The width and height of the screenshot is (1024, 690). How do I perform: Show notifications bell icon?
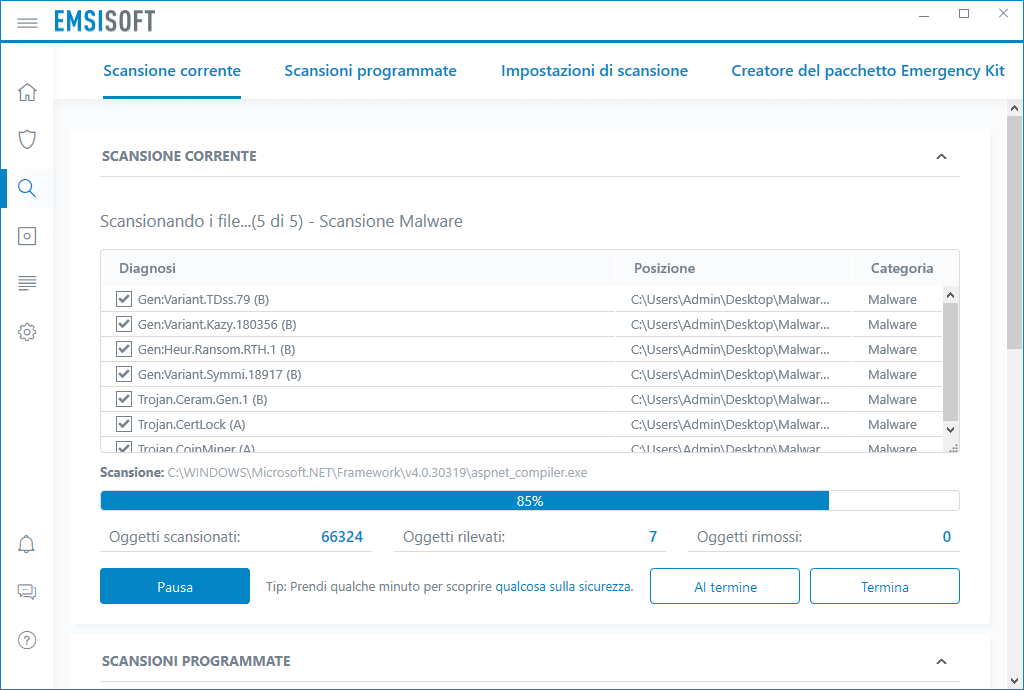point(27,544)
